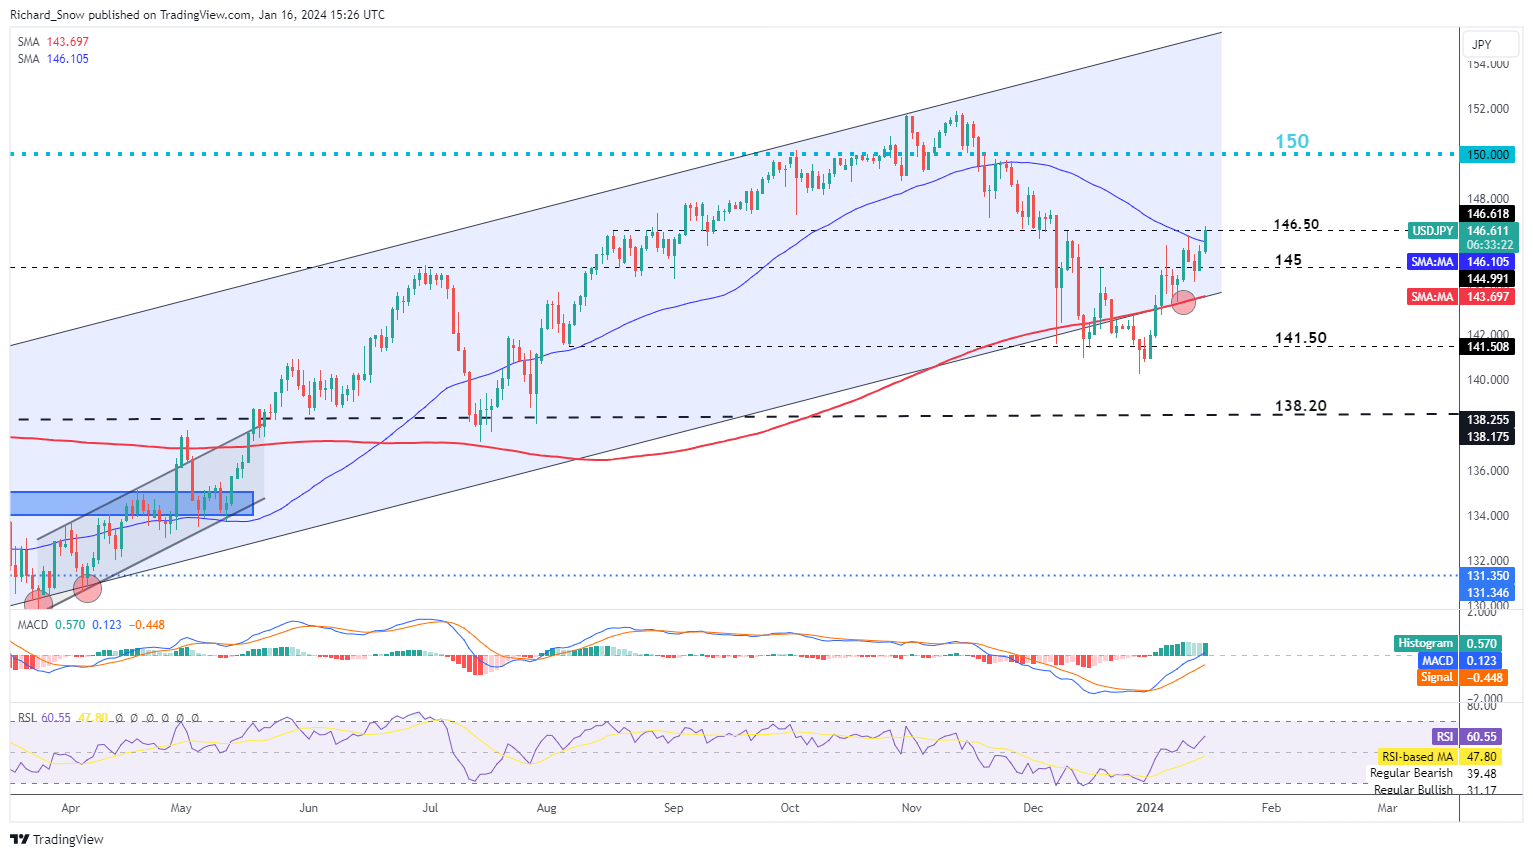Click the RSI indicator legend

tap(108, 718)
